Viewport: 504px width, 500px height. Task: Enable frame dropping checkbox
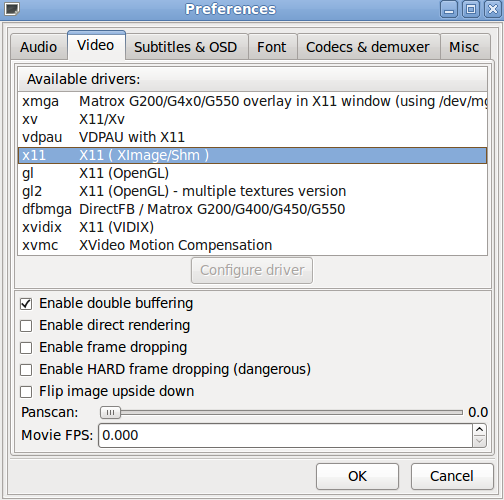click(26, 348)
